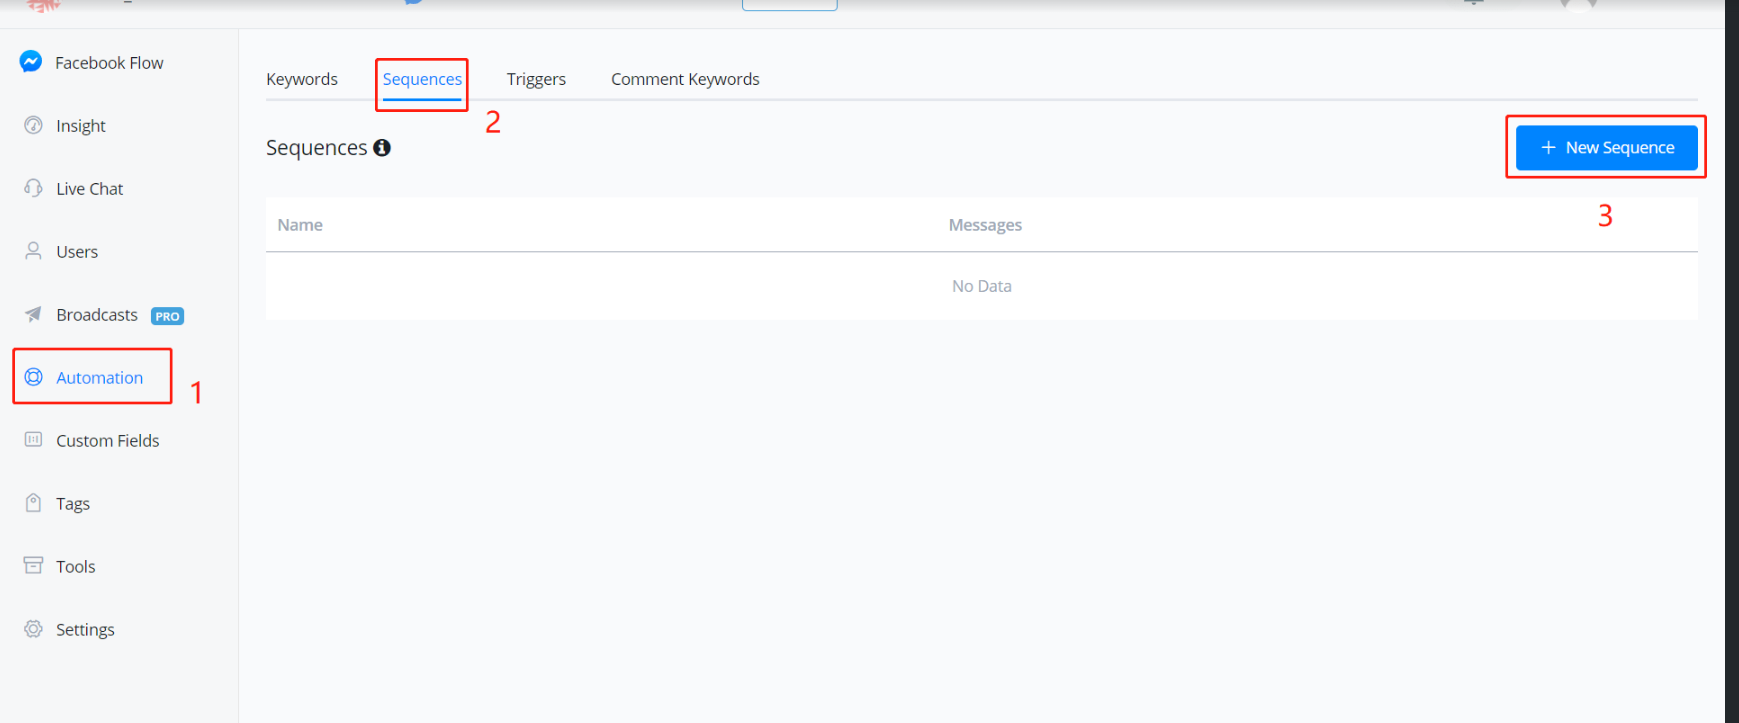1739x723 pixels.
Task: Click the PRO badge beside Broadcasts
Action: click(167, 316)
